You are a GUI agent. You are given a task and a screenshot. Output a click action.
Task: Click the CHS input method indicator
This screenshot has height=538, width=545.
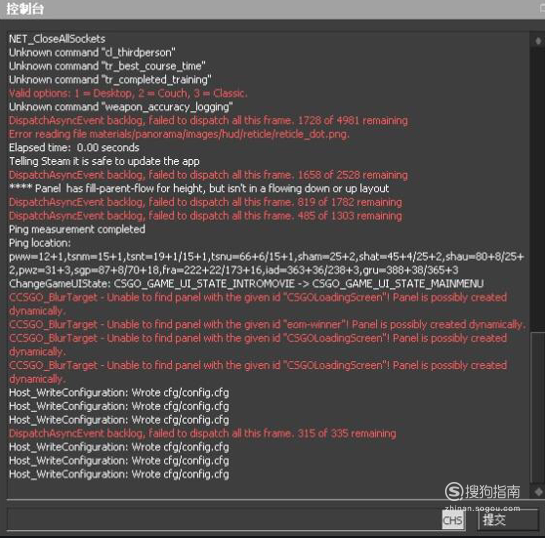[x=453, y=520]
